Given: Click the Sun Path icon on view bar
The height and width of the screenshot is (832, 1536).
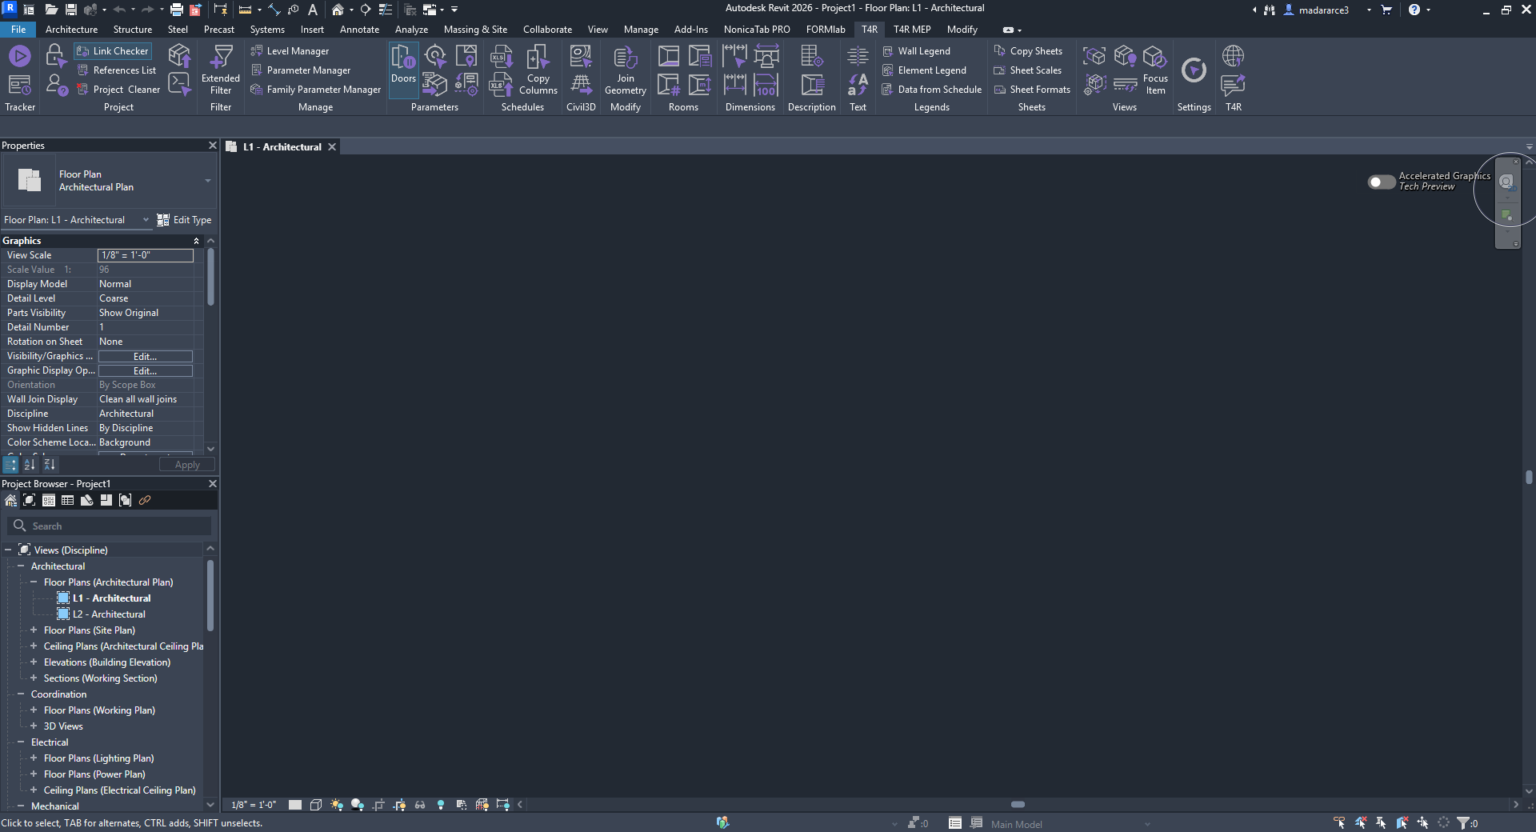Looking at the screenshot, I should [x=336, y=804].
